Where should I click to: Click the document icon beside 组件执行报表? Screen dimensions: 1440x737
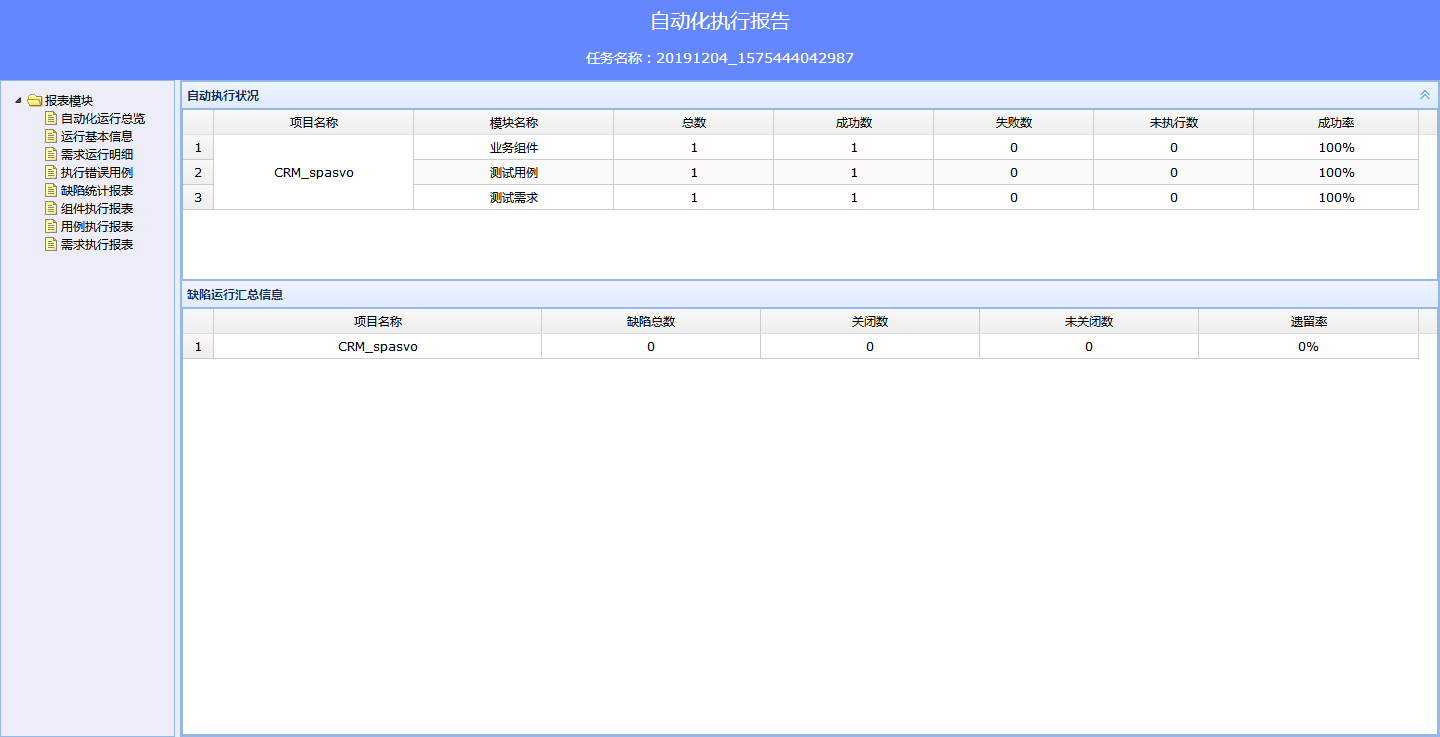coord(51,208)
